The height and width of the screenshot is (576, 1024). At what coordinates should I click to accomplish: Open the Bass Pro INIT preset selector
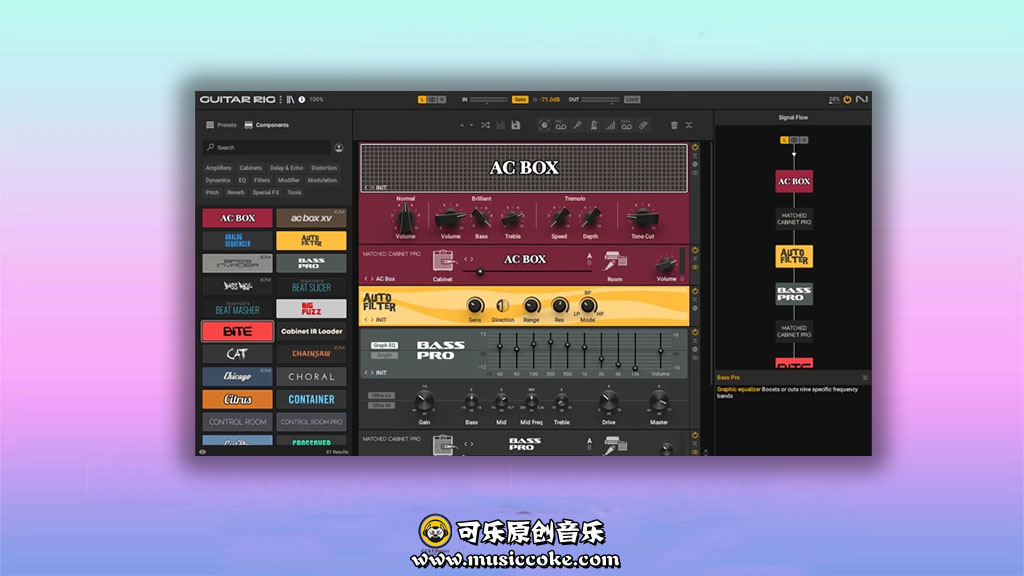tap(376, 373)
